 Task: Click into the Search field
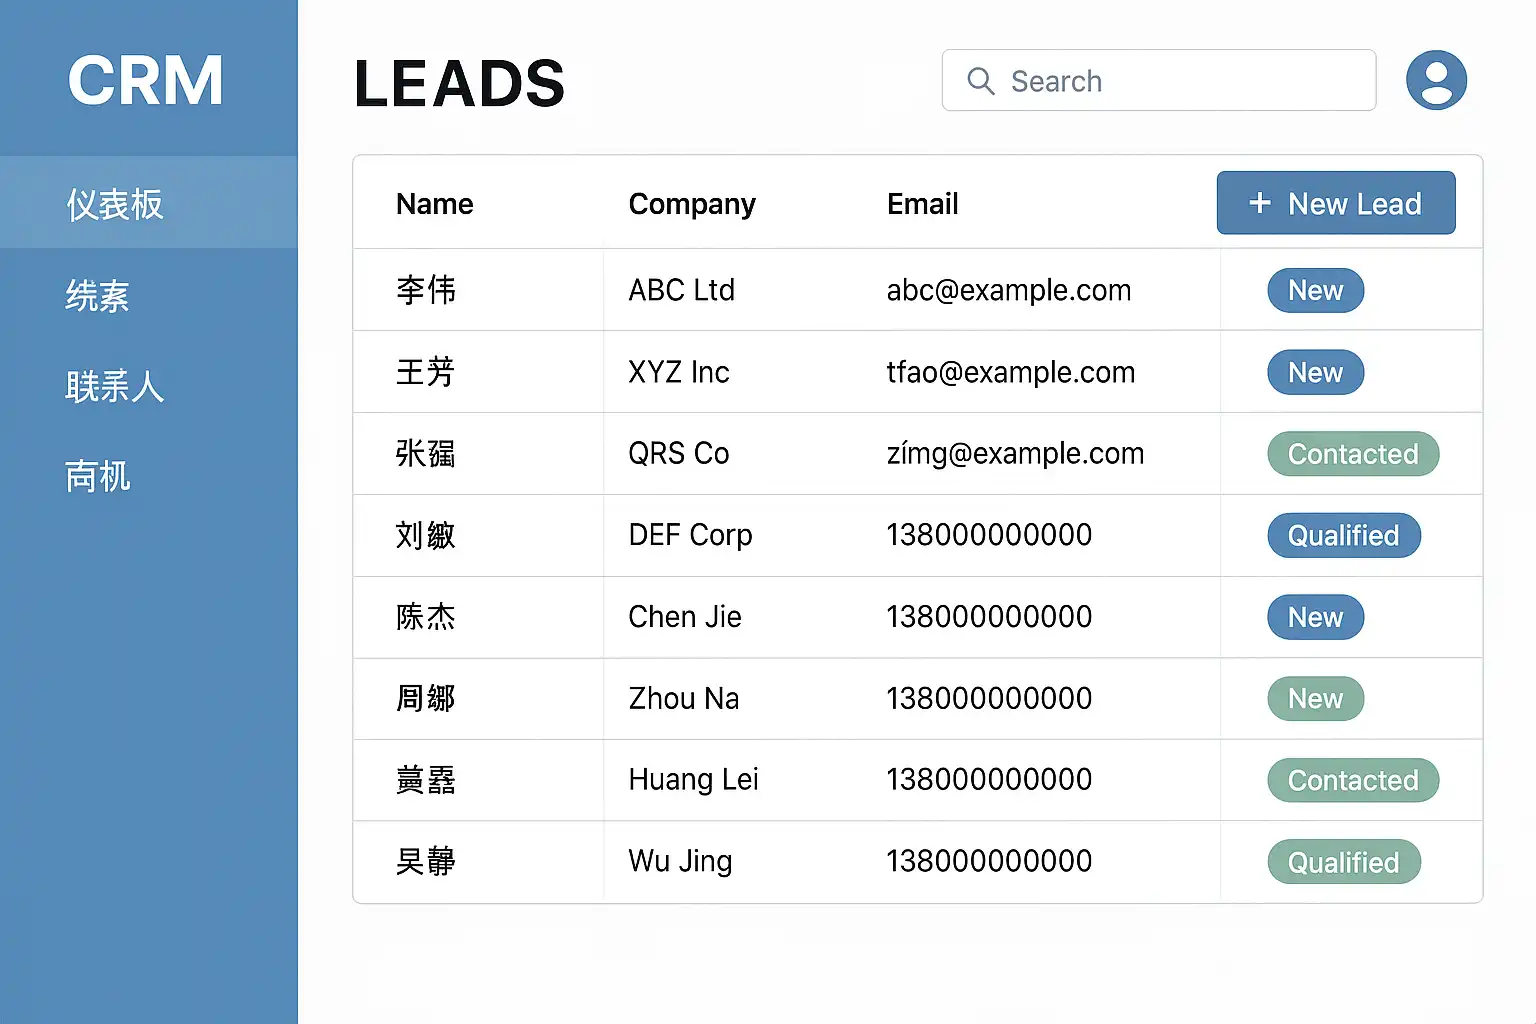[x=1159, y=80]
